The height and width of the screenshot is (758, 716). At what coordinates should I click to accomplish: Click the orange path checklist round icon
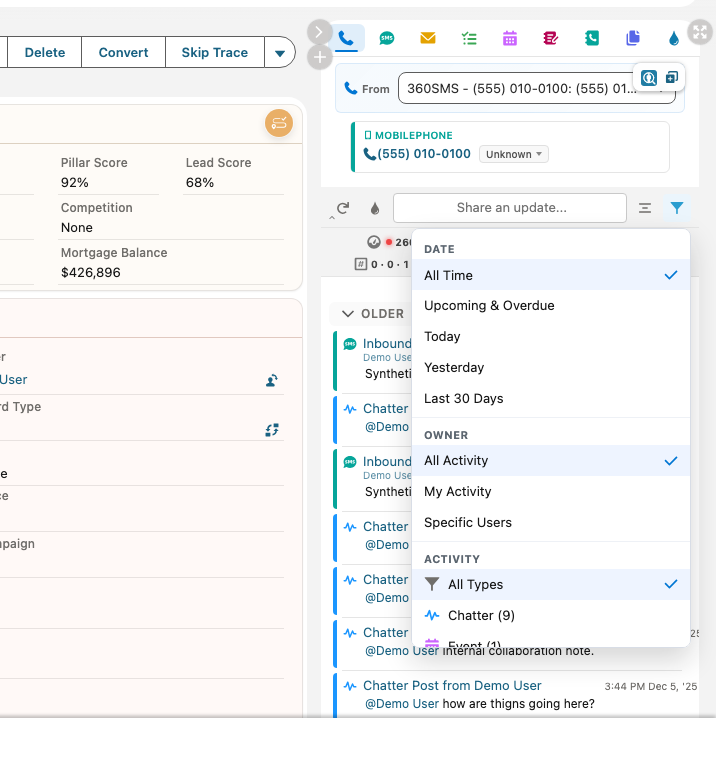coord(279,123)
